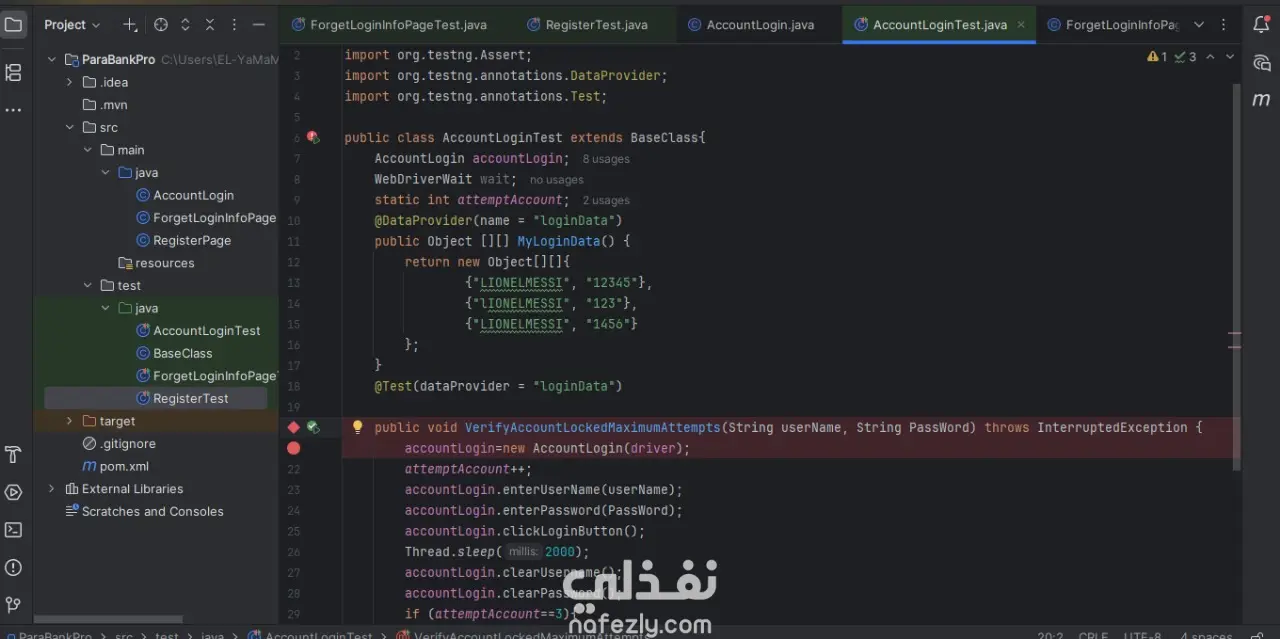1280x639 pixels.
Task: Select the resources folder
Action: (155, 263)
